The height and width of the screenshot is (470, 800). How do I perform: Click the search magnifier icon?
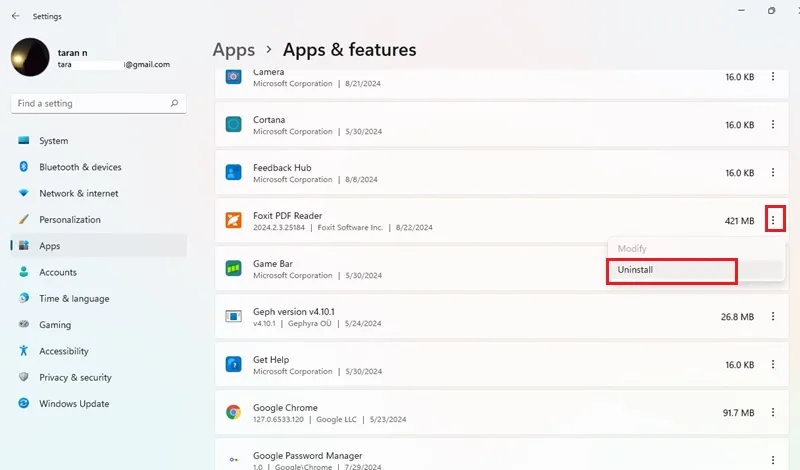tap(174, 103)
